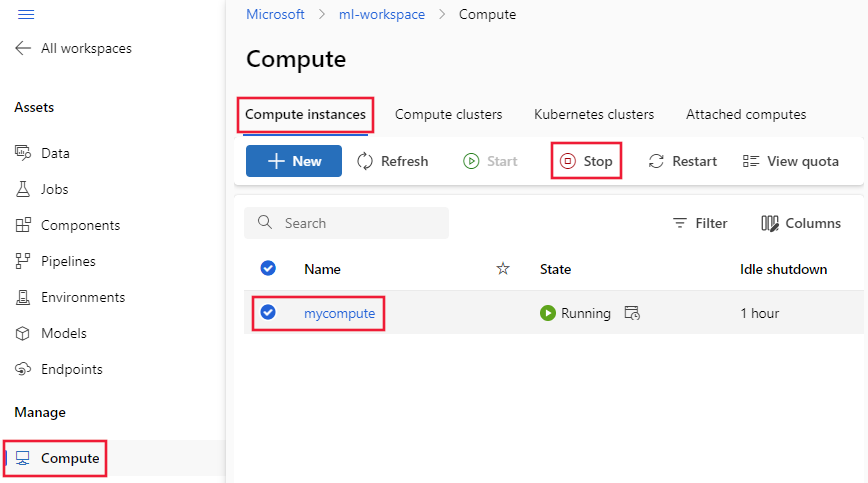
Task: Open the Attached computes tab
Action: pos(745,114)
